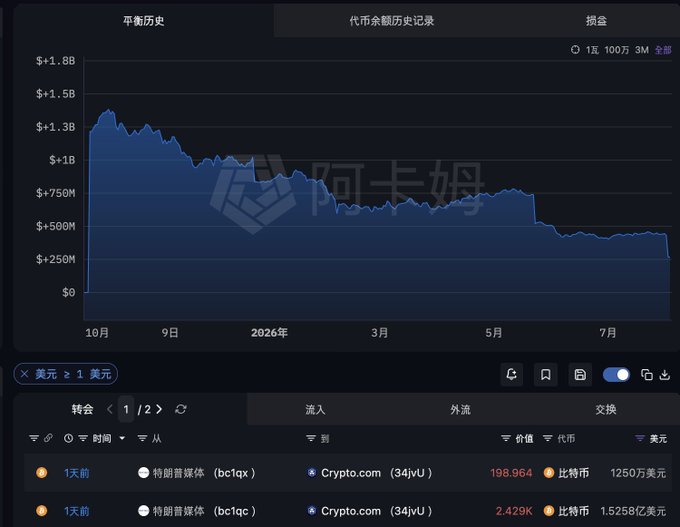This screenshot has height=527, width=680.
Task: Click the 198.964 value
Action: (x=511, y=473)
